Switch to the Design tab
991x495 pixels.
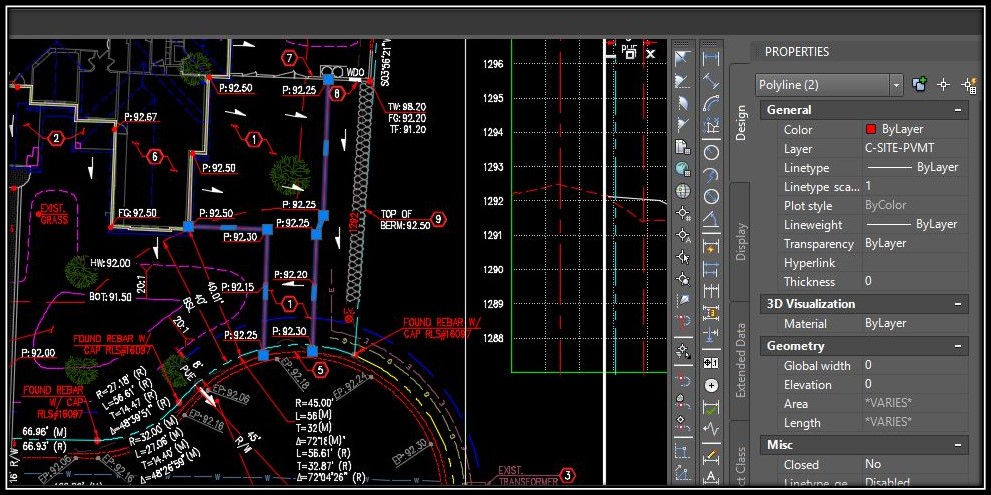[x=740, y=123]
